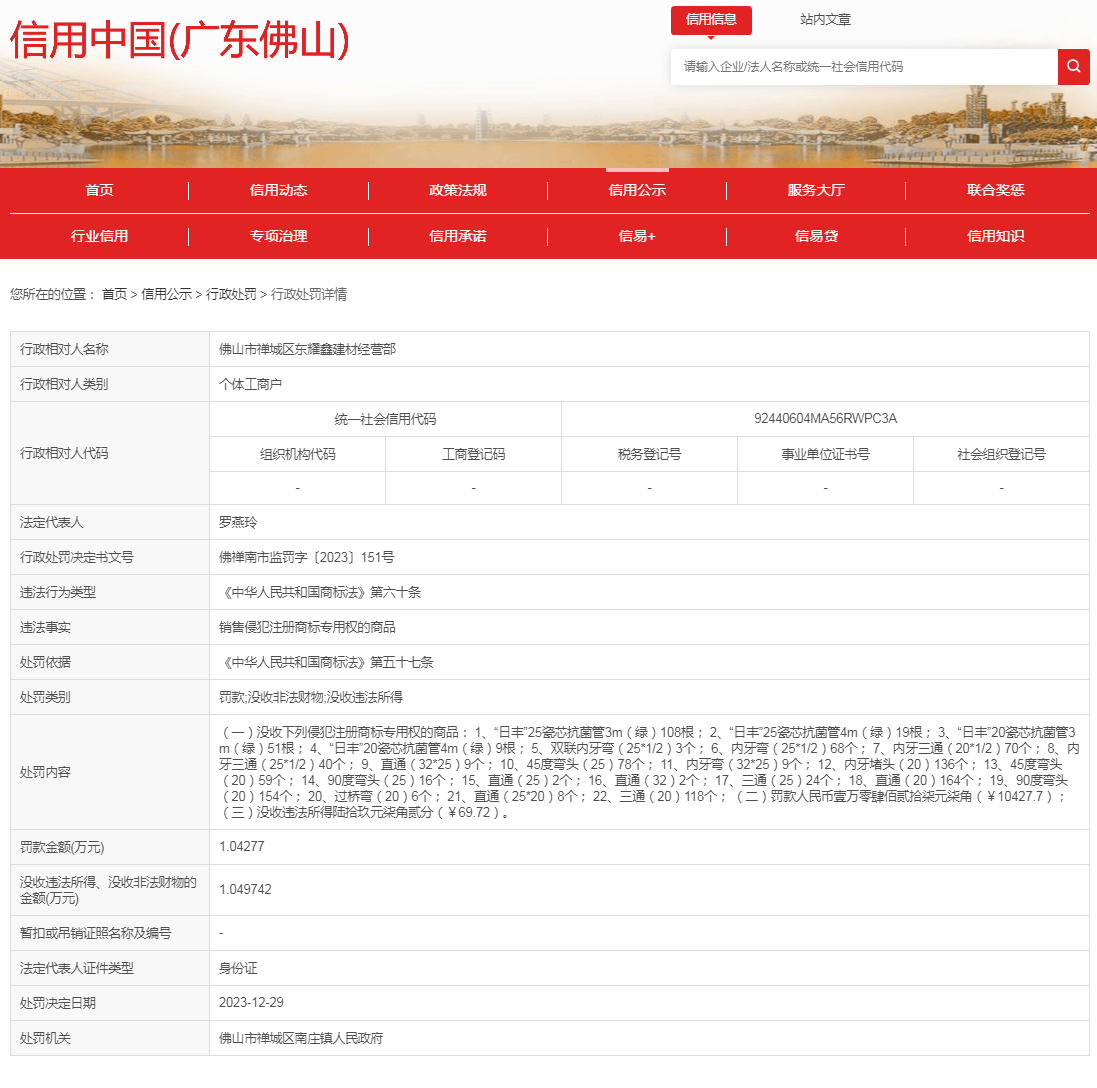Open the 首页 navigation menu item
Viewport: 1097px width, 1088px height.
pos(99,190)
